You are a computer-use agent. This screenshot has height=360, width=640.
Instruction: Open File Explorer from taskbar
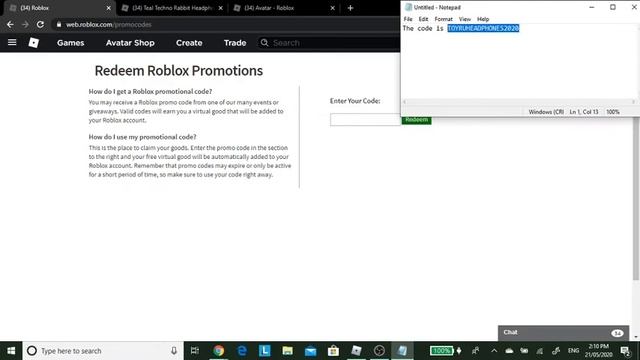(287, 351)
